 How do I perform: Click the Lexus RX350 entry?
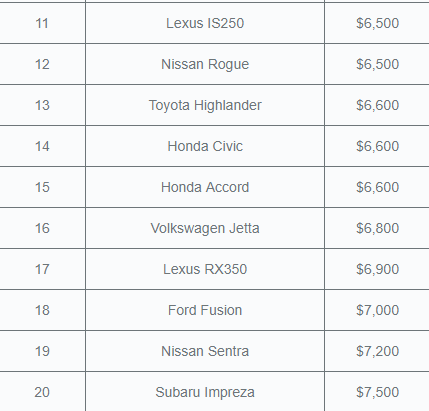(205, 269)
